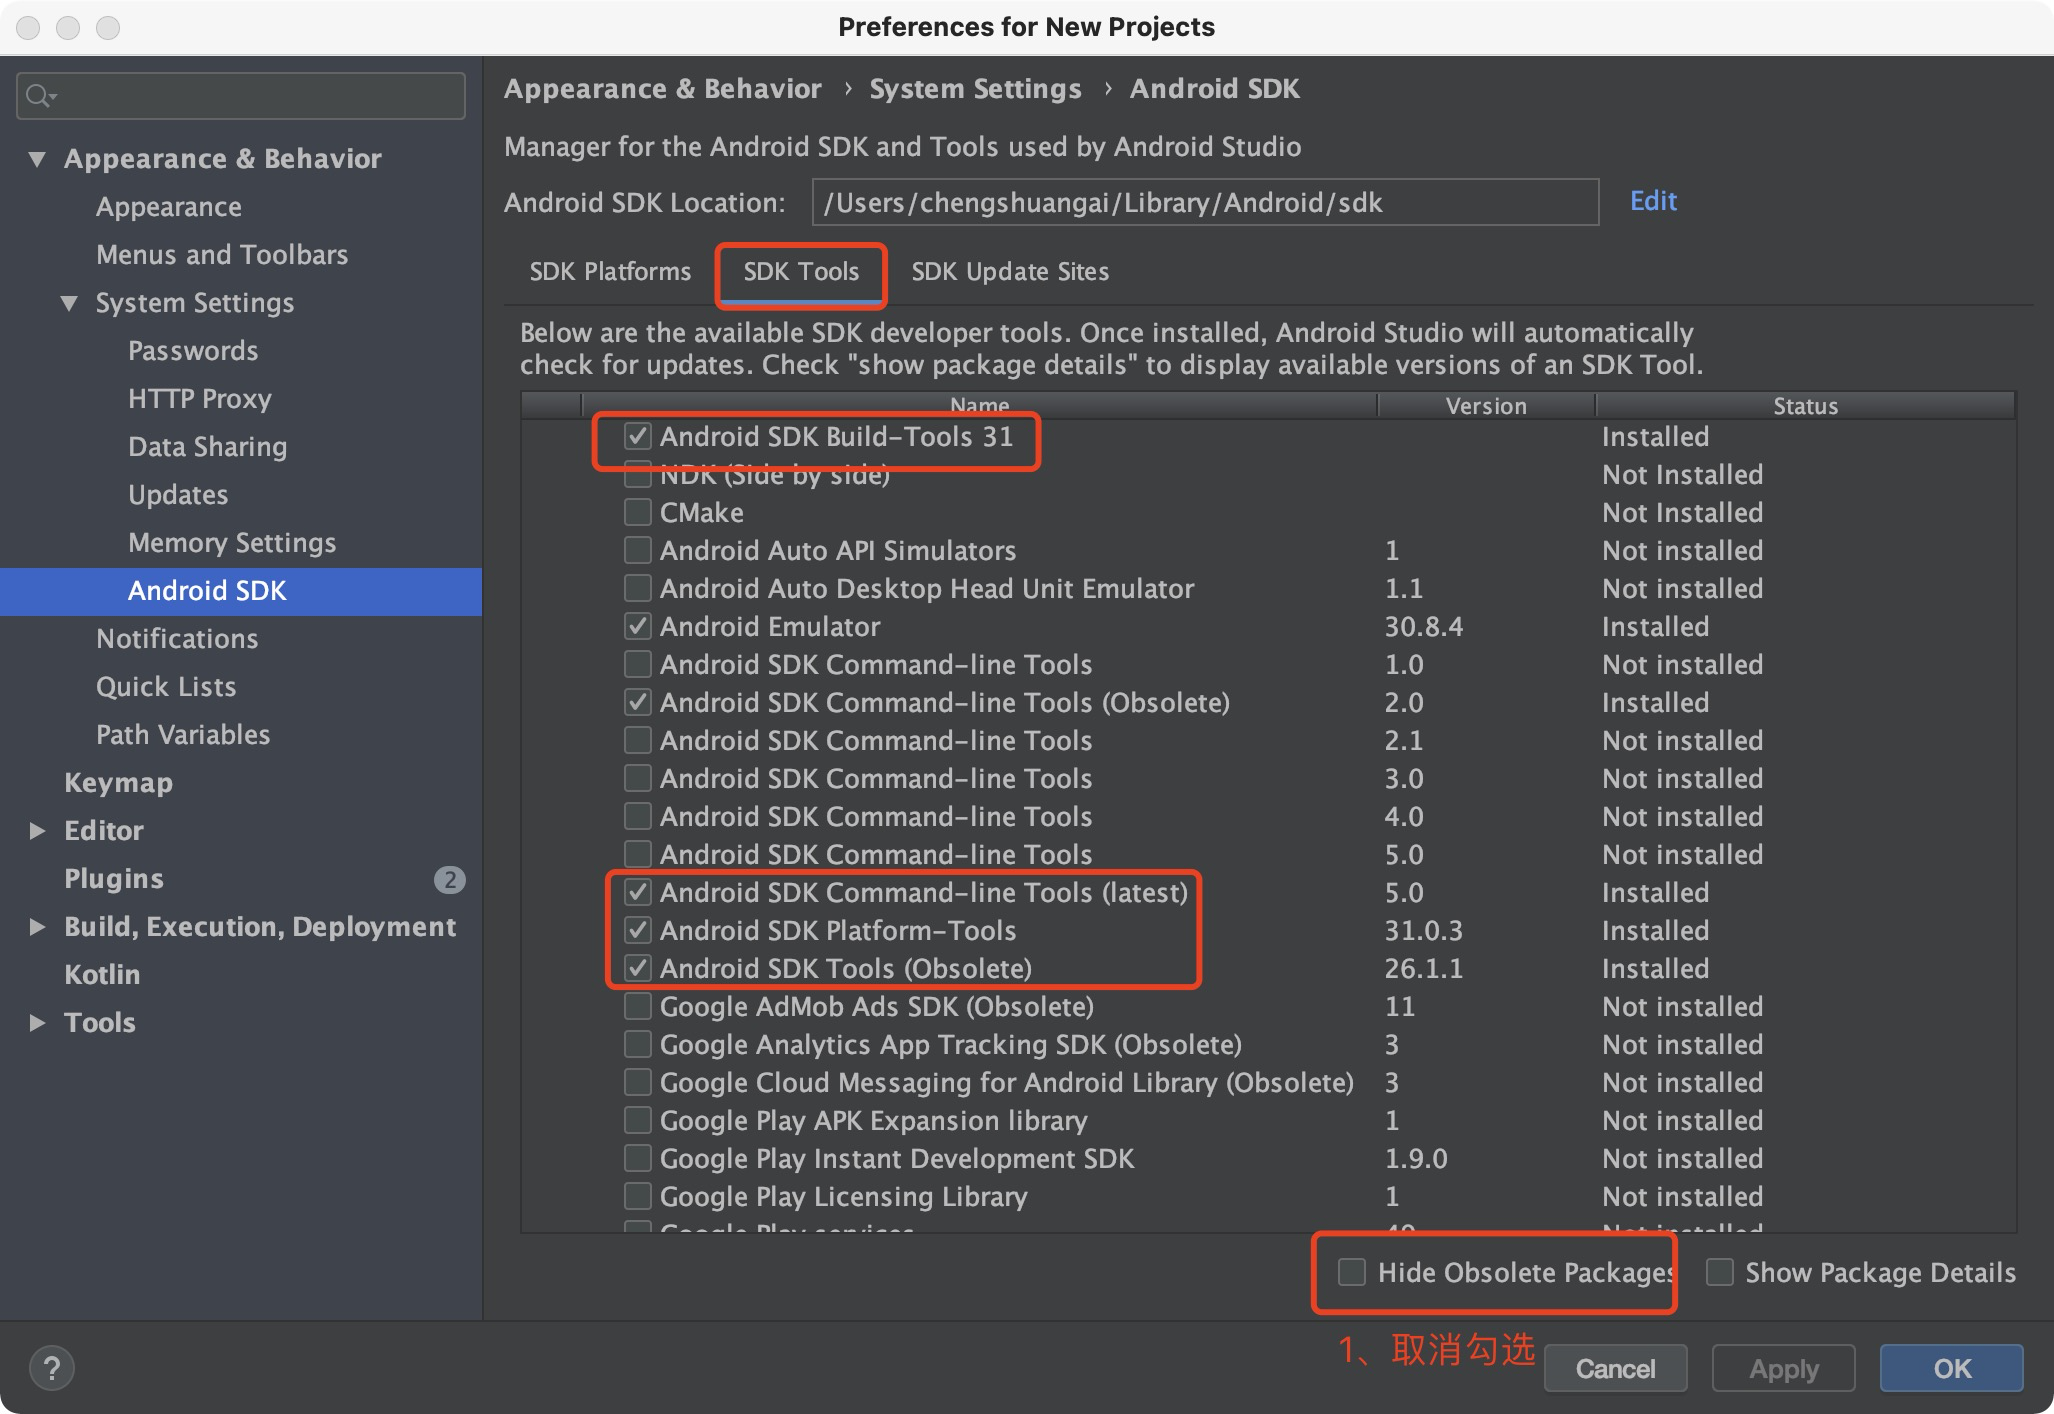This screenshot has width=2054, height=1414.
Task: Check Google AdMob Ads SDK (Obsolete)
Action: [x=638, y=1006]
